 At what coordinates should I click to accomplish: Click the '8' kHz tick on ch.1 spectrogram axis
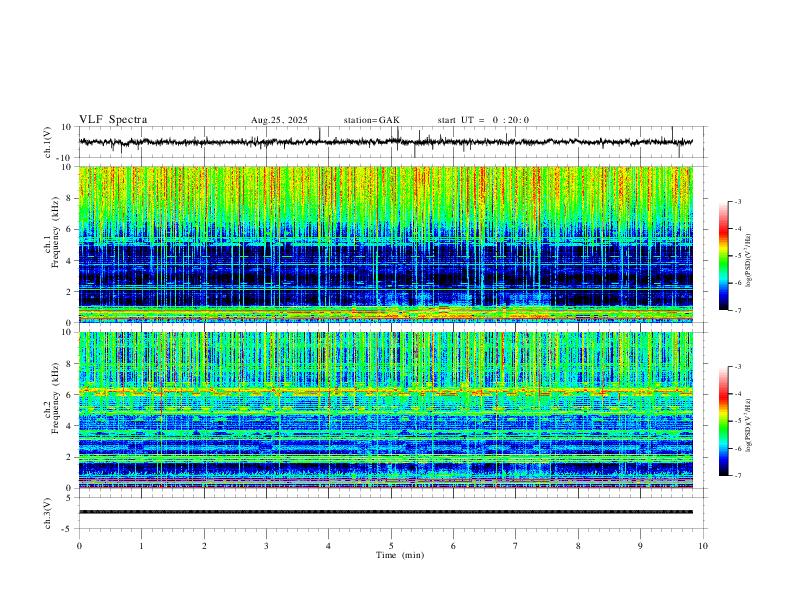(x=70, y=198)
